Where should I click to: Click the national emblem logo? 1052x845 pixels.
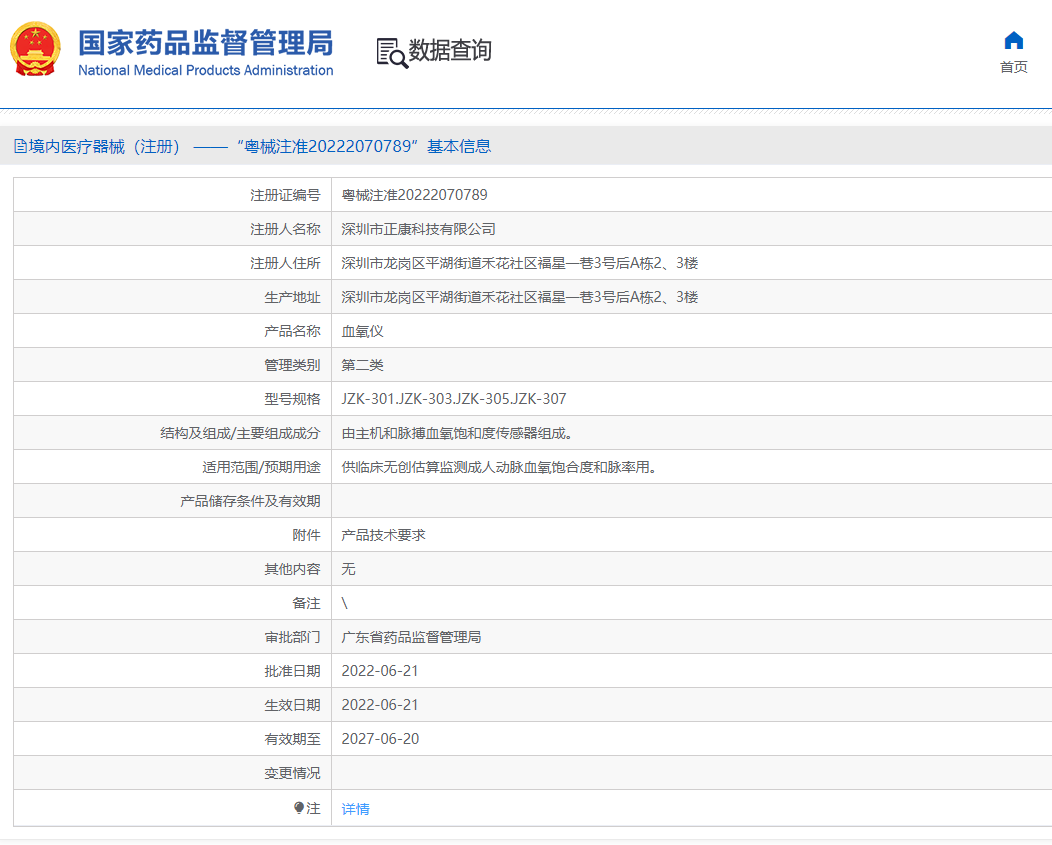click(x=35, y=49)
